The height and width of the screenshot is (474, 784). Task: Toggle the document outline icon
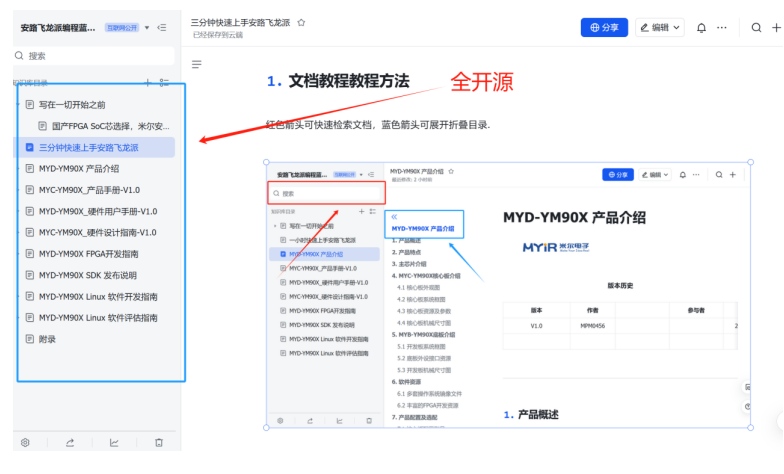coord(197,64)
